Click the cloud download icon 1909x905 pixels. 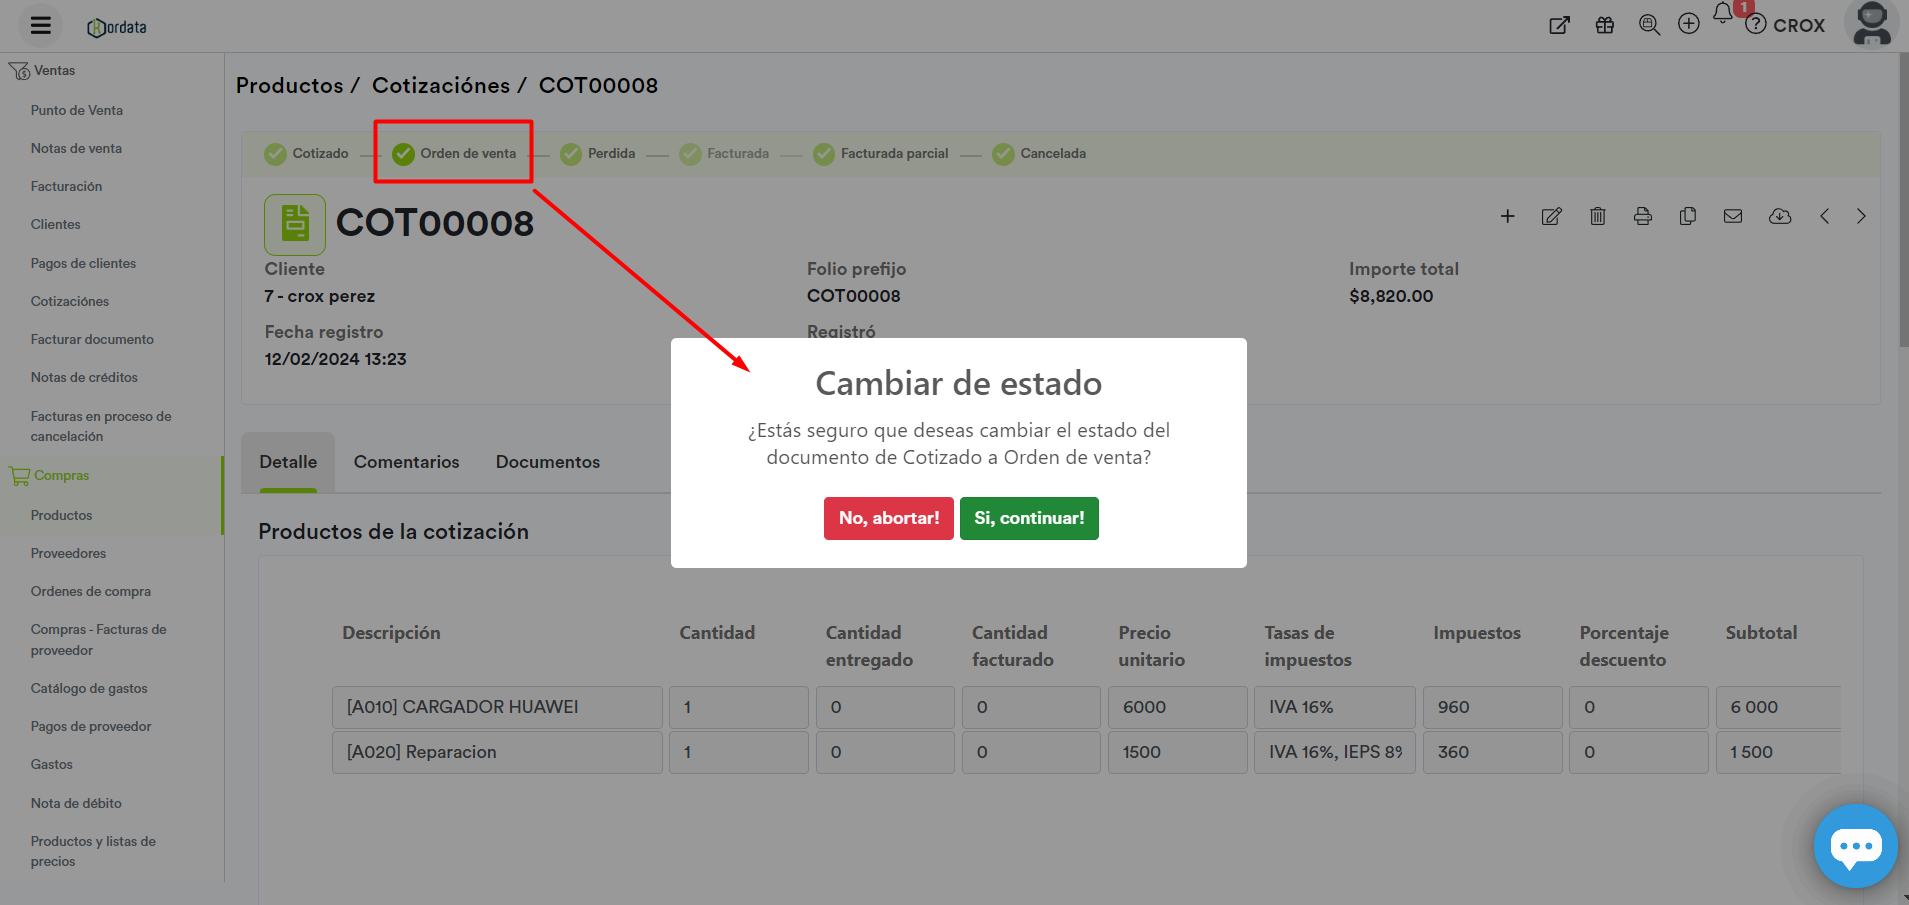click(x=1779, y=216)
